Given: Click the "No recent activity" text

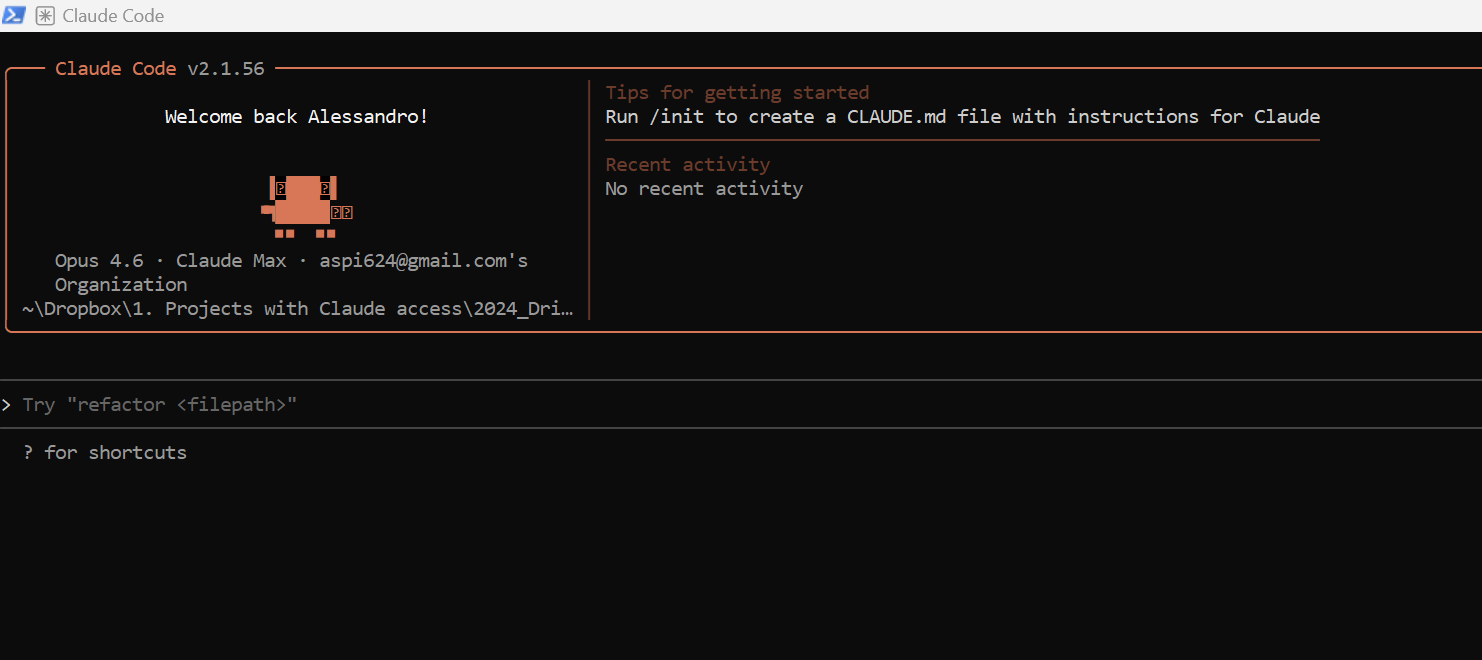Looking at the screenshot, I should [704, 188].
